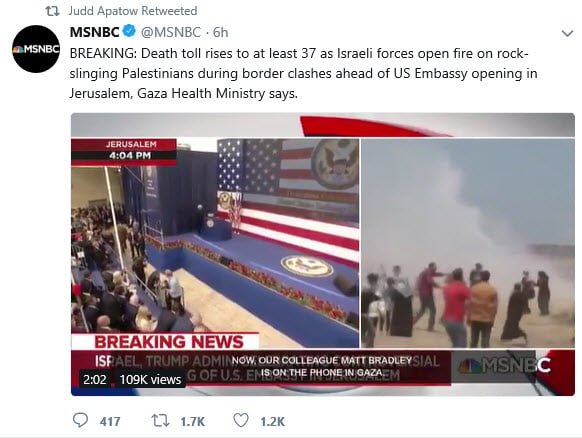
Task: Click the BREAKING tweet text
Action: click(303, 73)
